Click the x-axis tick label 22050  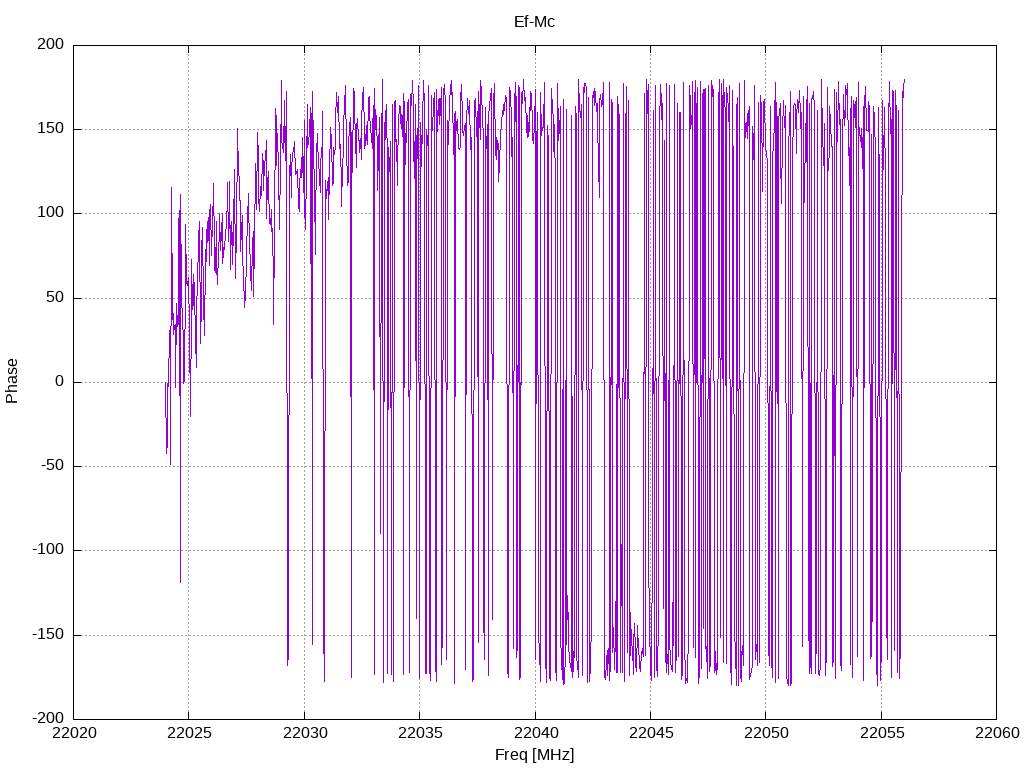(x=766, y=733)
